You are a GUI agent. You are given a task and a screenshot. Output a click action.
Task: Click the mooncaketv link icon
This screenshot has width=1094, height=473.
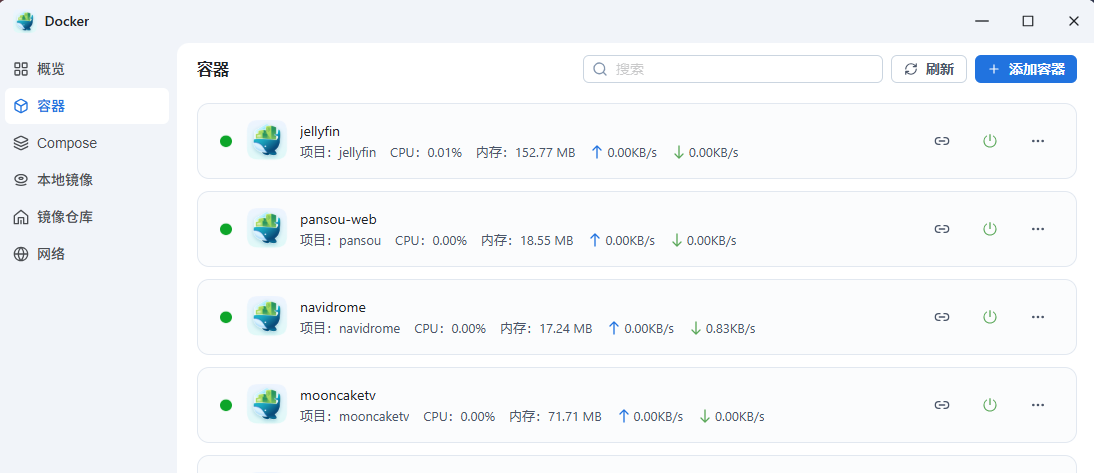click(x=941, y=405)
